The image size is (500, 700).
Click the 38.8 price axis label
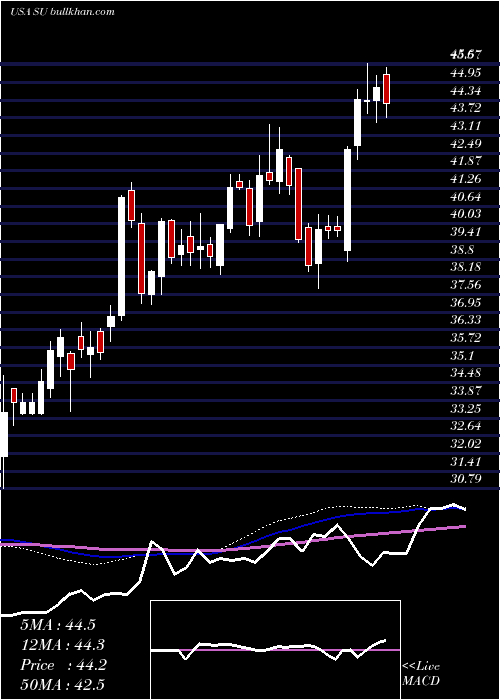(x=463, y=250)
